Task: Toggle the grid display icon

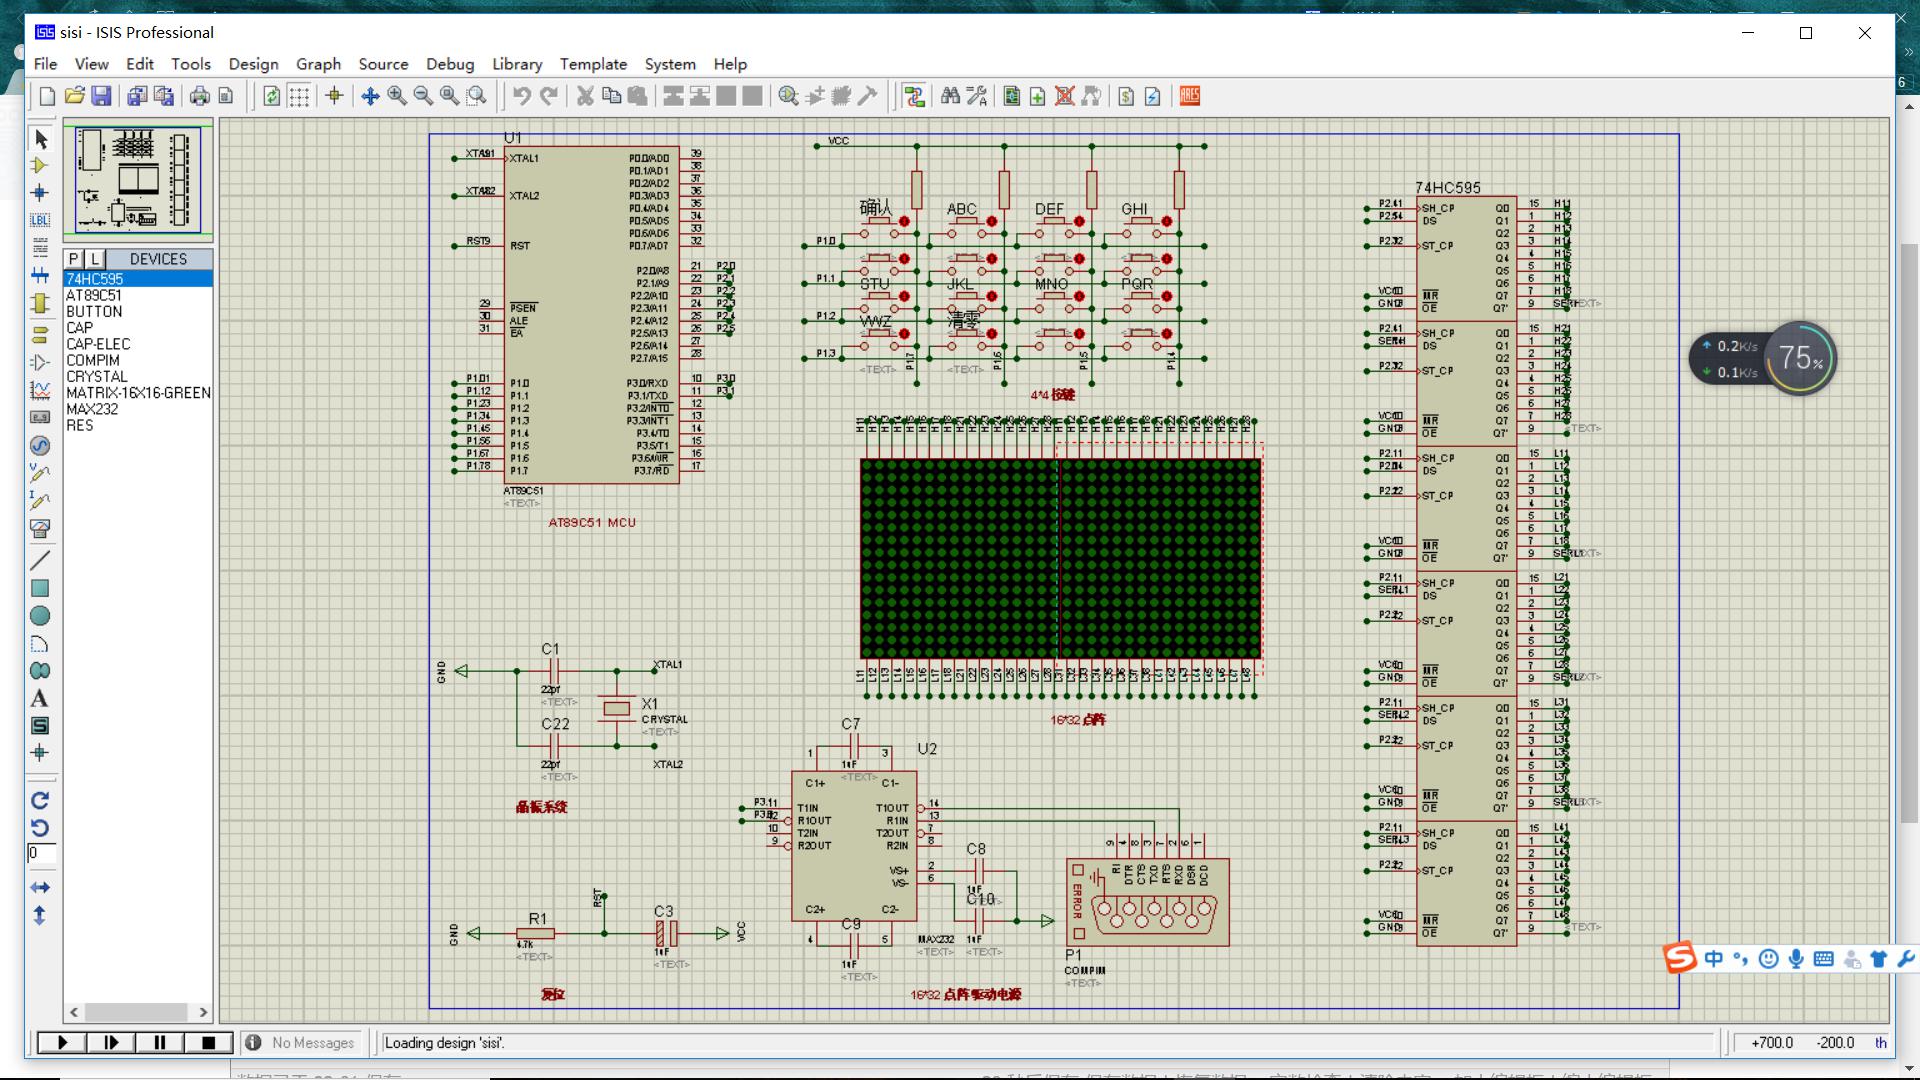Action: click(x=299, y=96)
